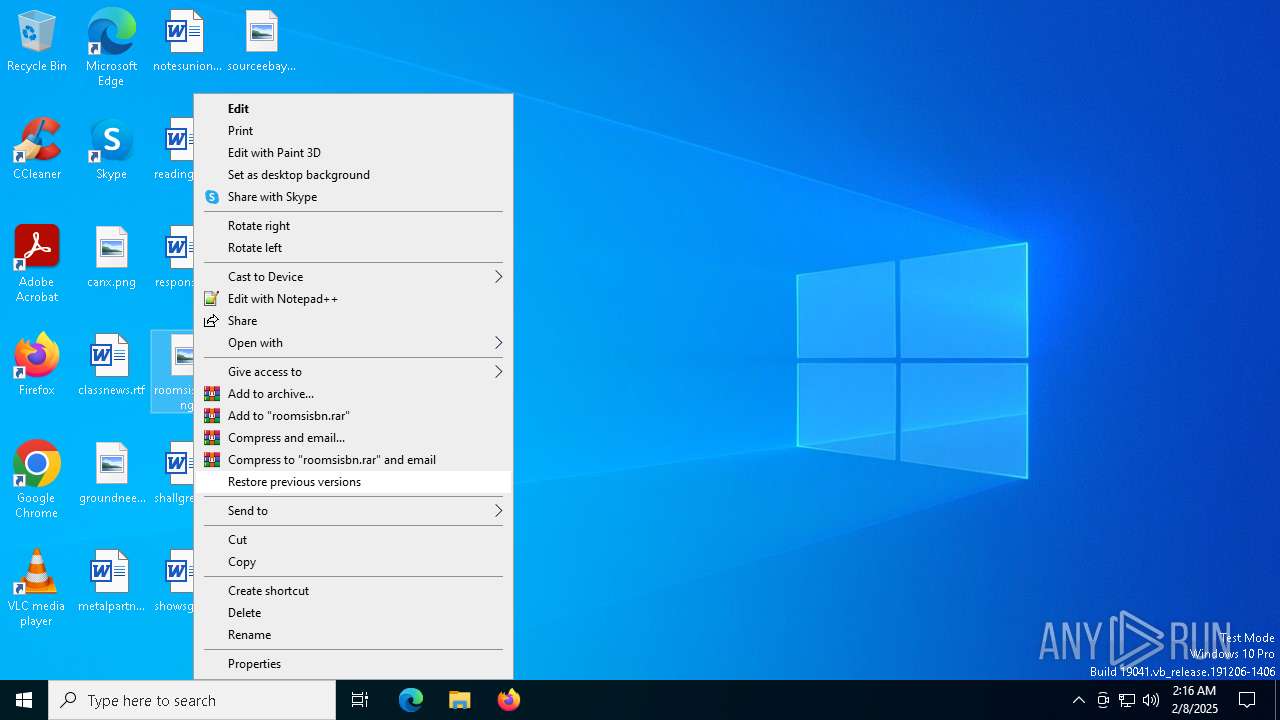Open Properties from the context menu
Image resolution: width=1280 pixels, height=720 pixels.
353,664
